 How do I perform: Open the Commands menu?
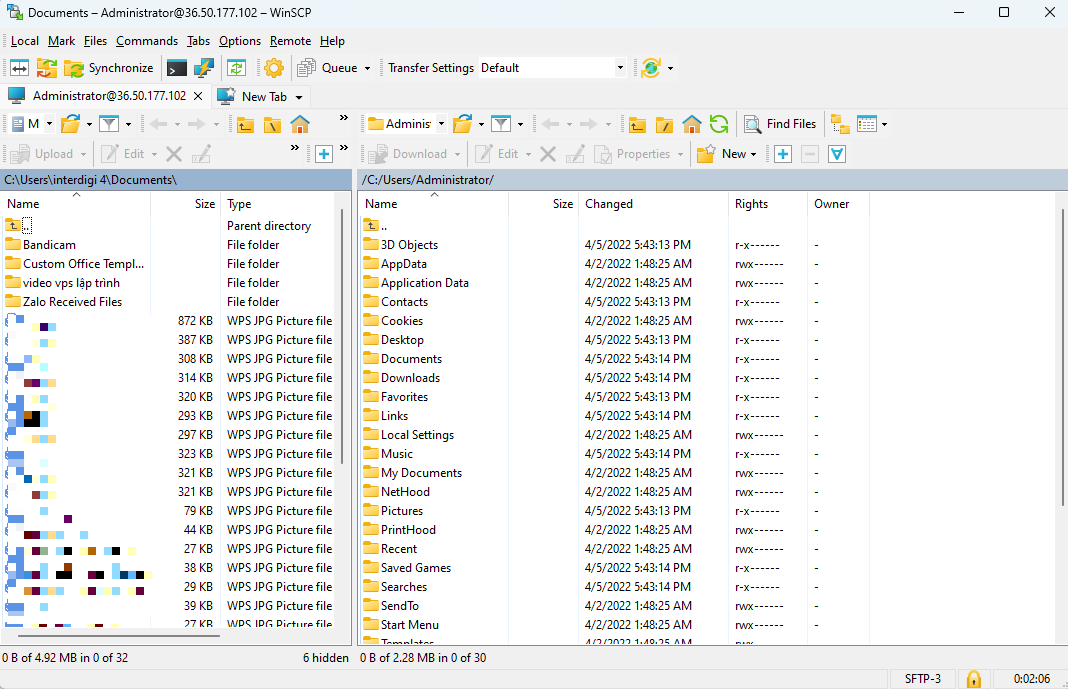point(146,41)
